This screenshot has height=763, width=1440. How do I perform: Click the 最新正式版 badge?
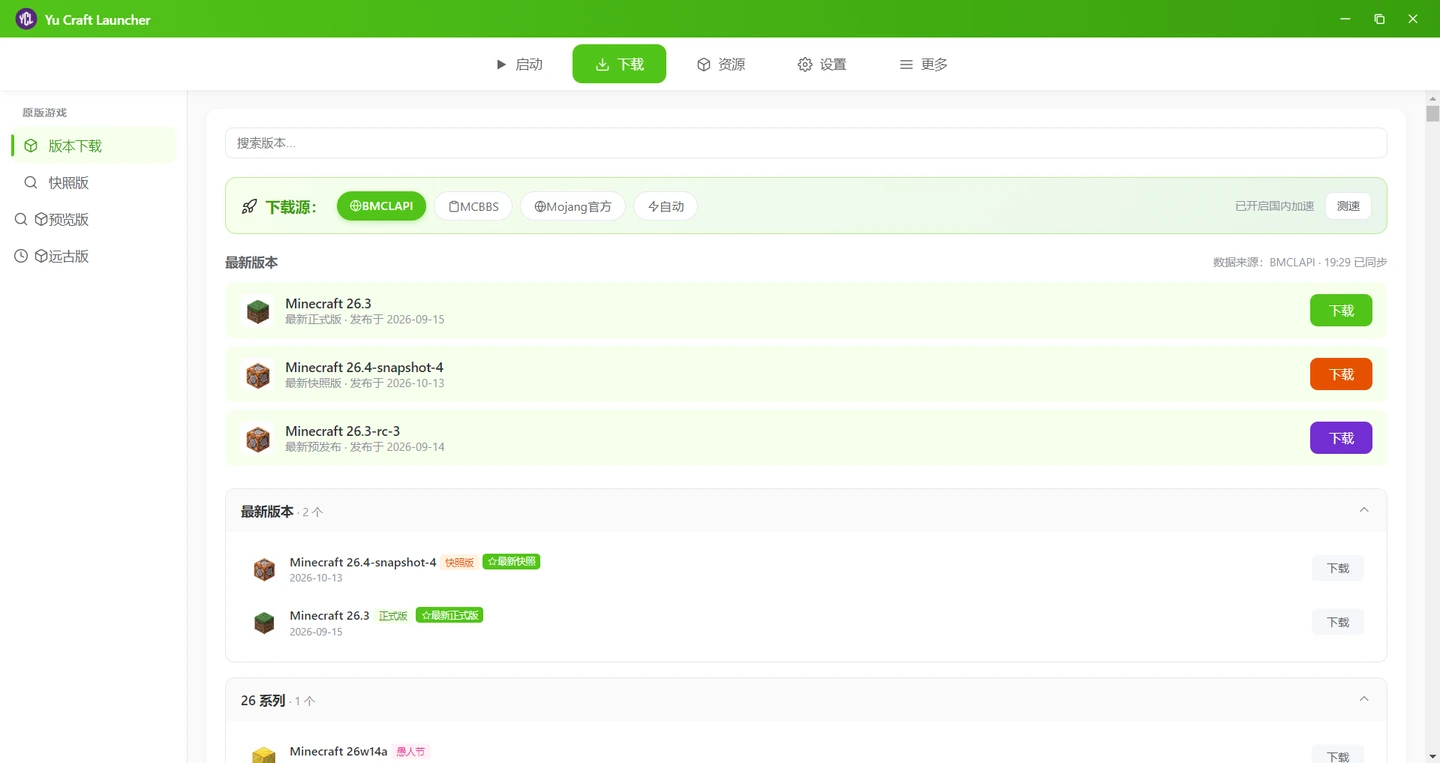(450, 615)
